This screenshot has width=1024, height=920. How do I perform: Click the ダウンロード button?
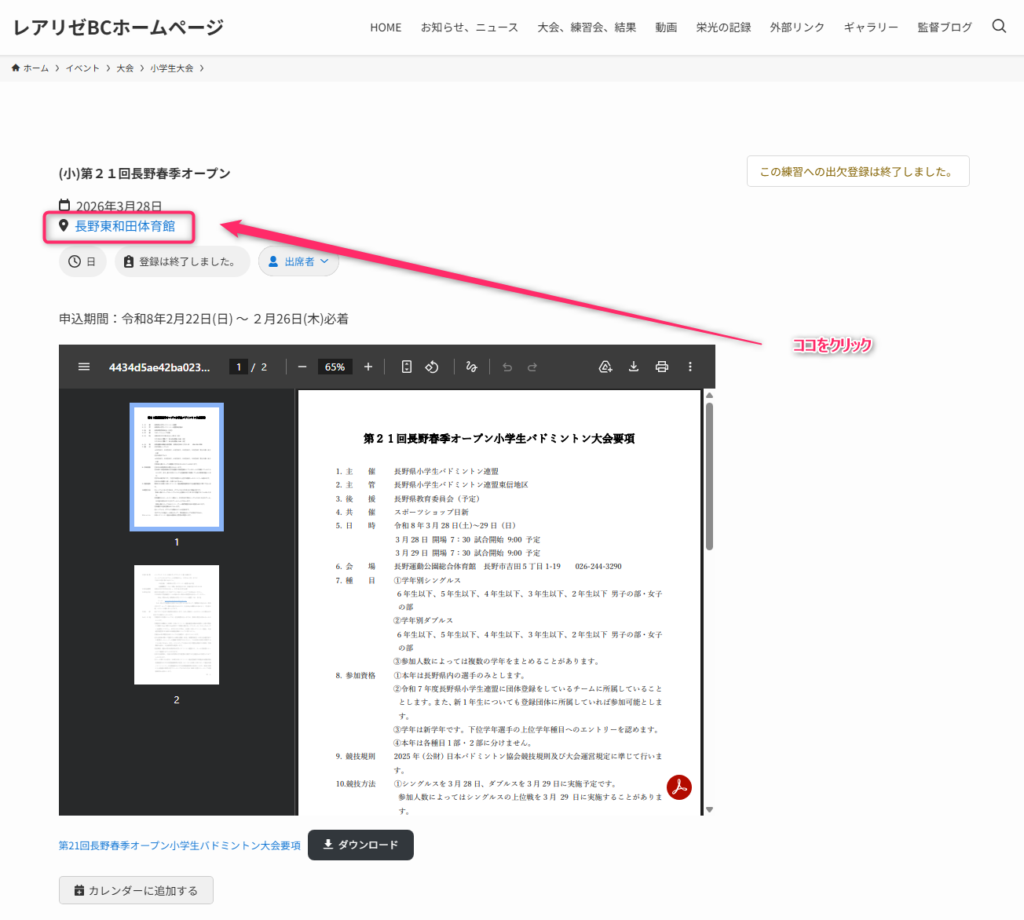360,845
